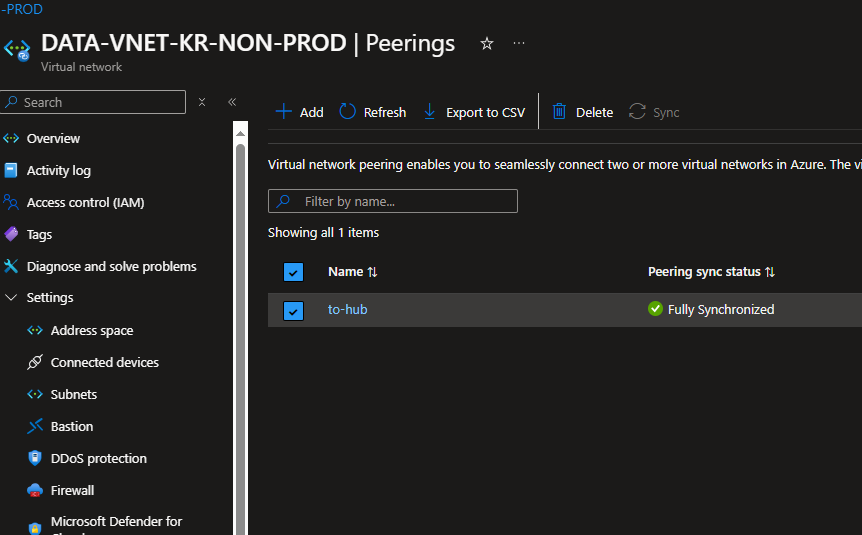Click the virtual network resource icon
This screenshot has width=862, height=535.
tap(17, 49)
